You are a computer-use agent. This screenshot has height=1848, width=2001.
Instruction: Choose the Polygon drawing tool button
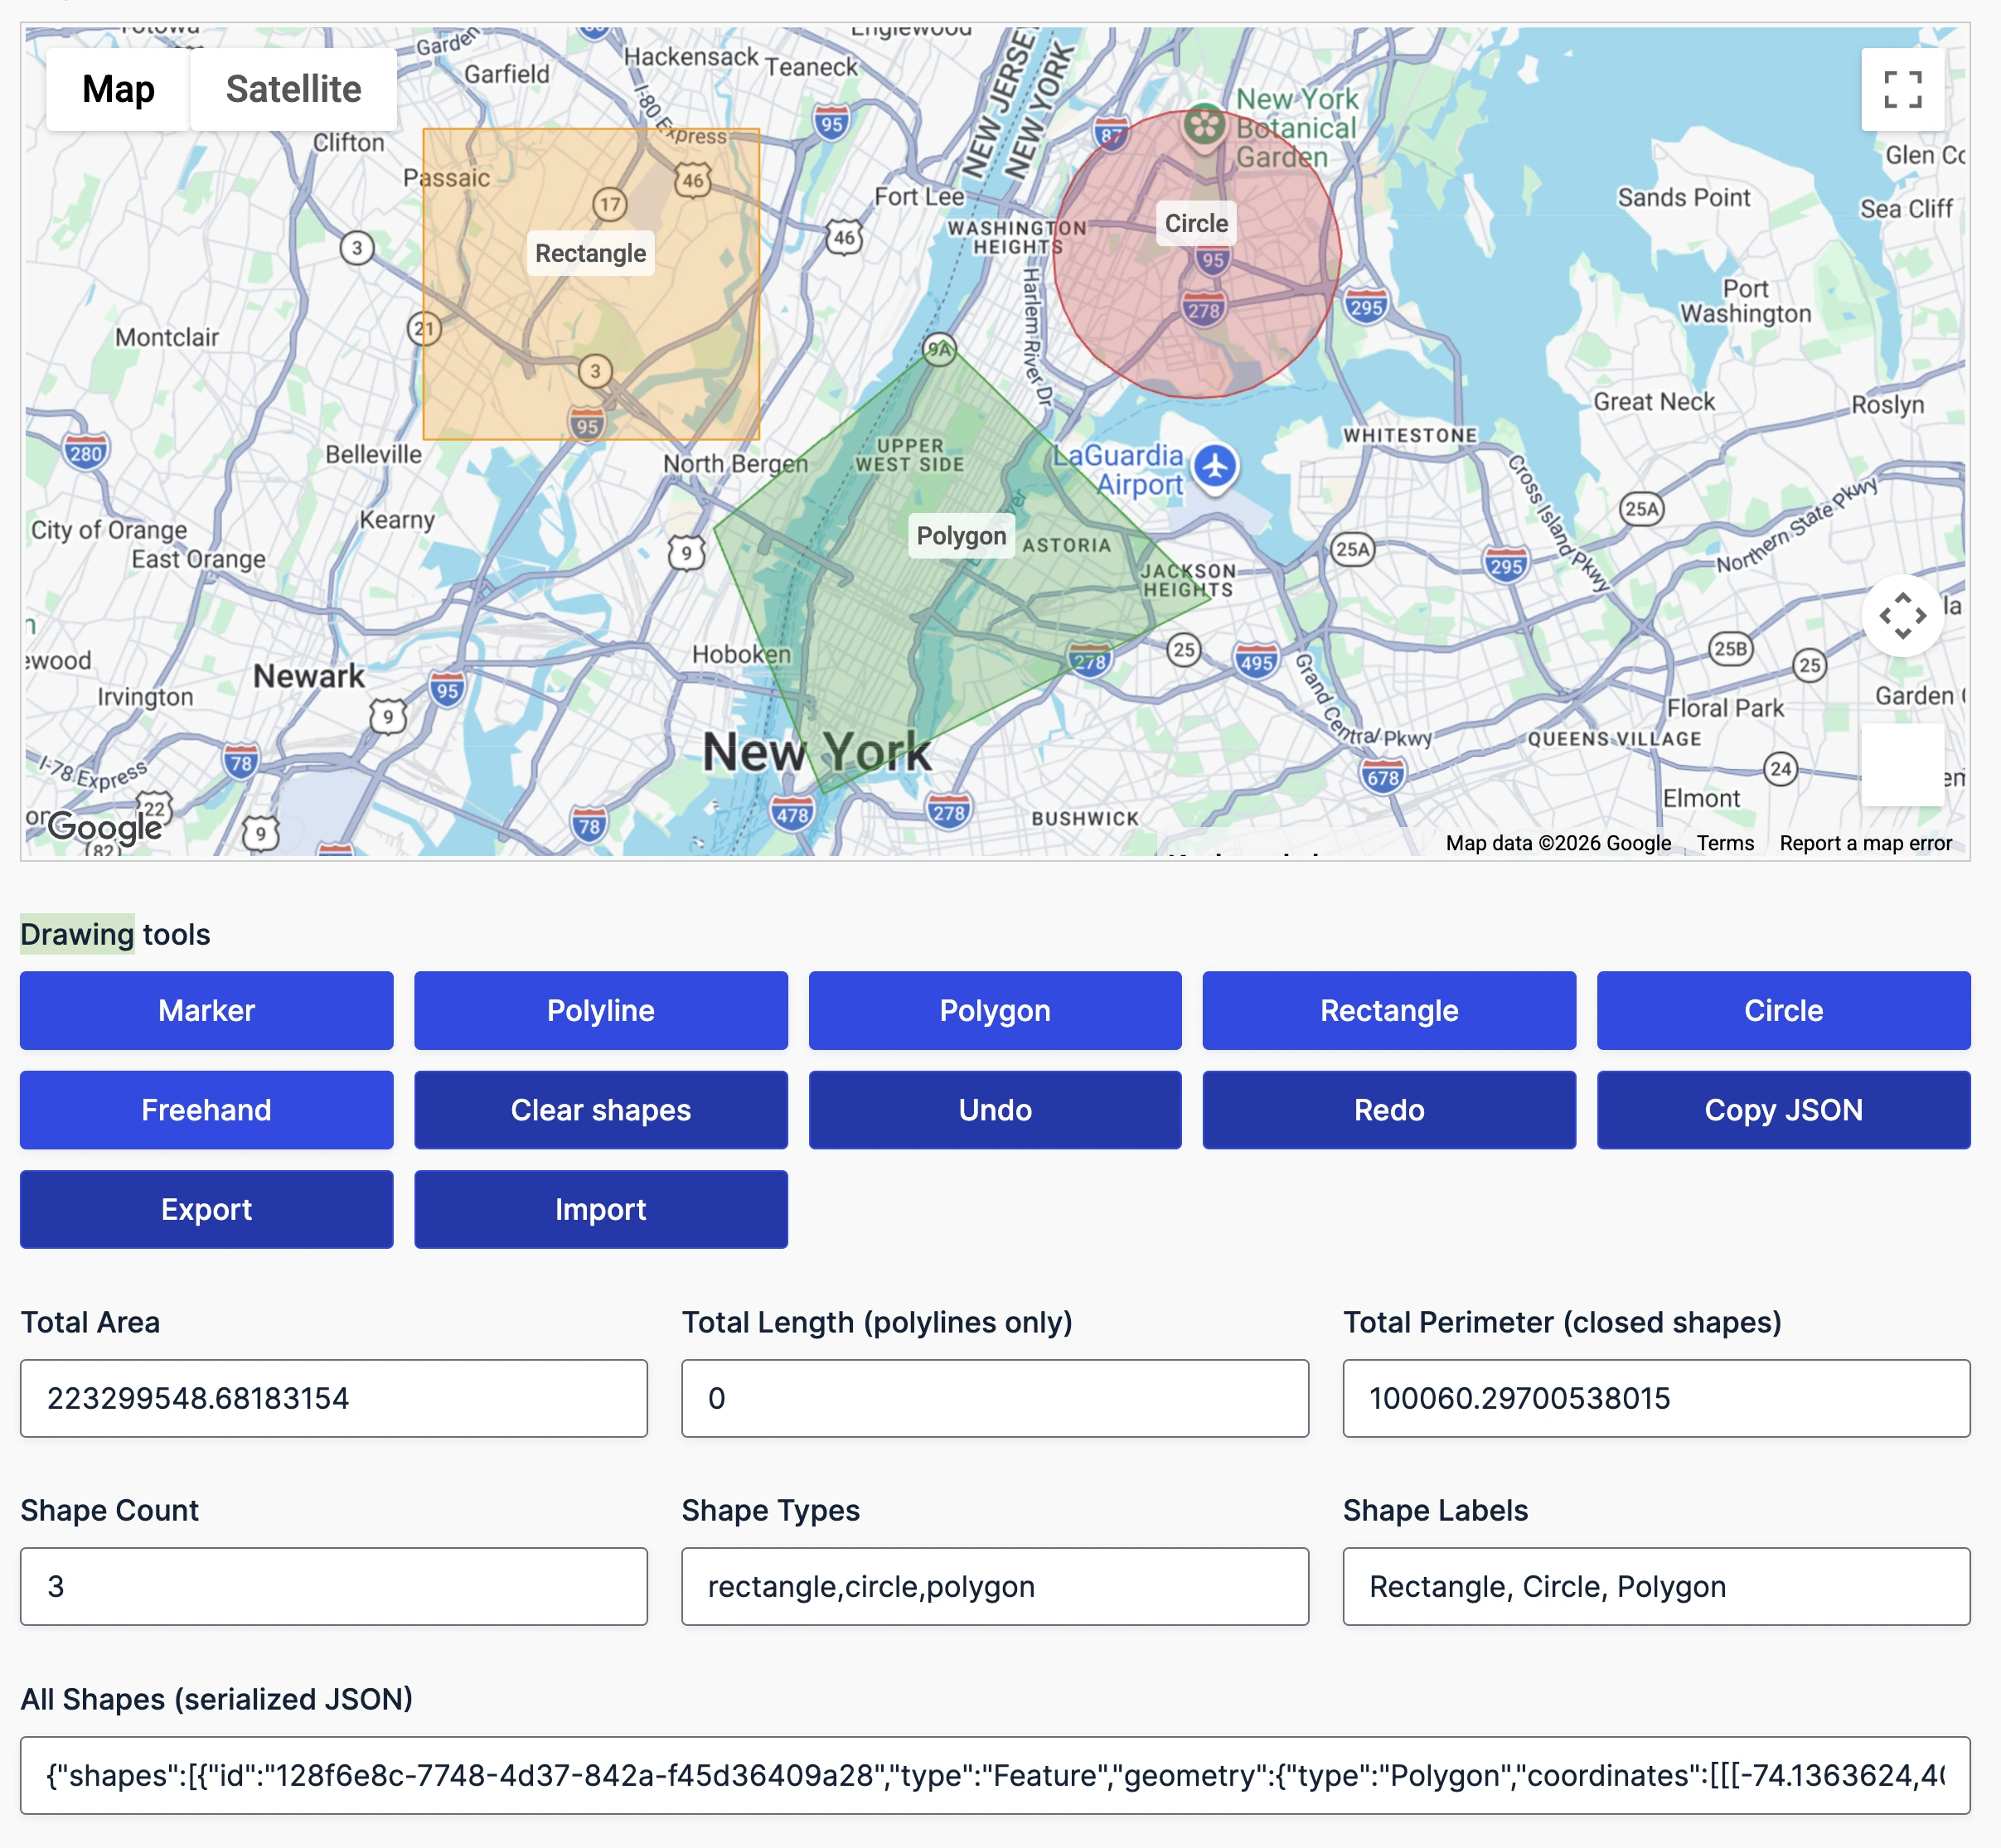coord(995,1010)
